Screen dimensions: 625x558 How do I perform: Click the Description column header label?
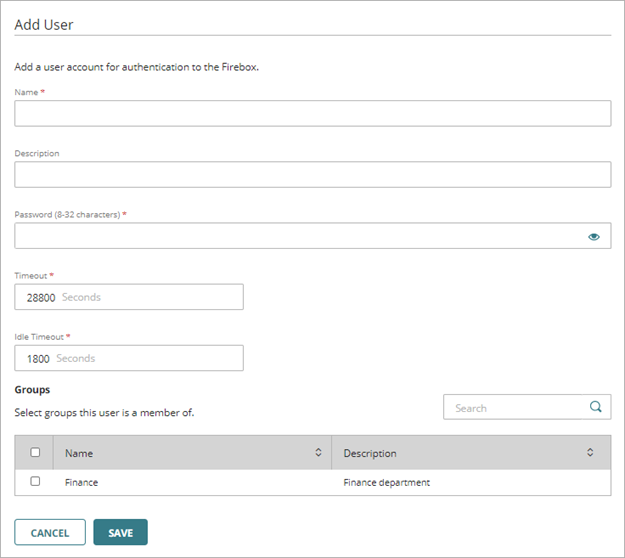coord(369,453)
